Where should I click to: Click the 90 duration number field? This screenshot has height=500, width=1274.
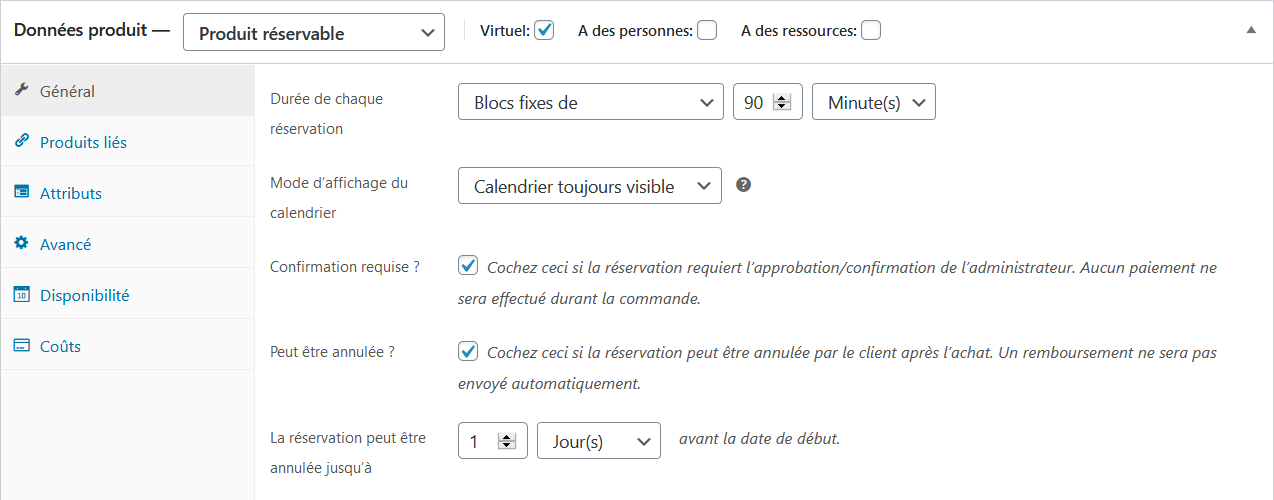tap(755, 102)
